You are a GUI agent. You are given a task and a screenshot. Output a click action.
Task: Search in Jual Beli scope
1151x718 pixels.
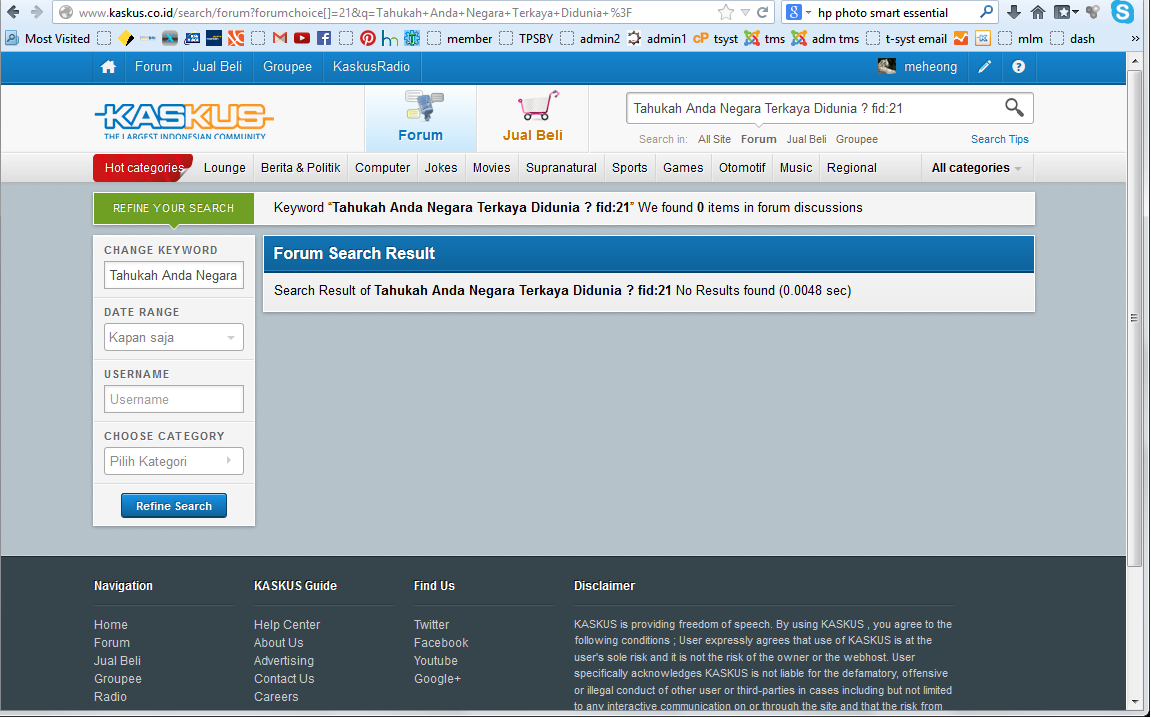[807, 139]
